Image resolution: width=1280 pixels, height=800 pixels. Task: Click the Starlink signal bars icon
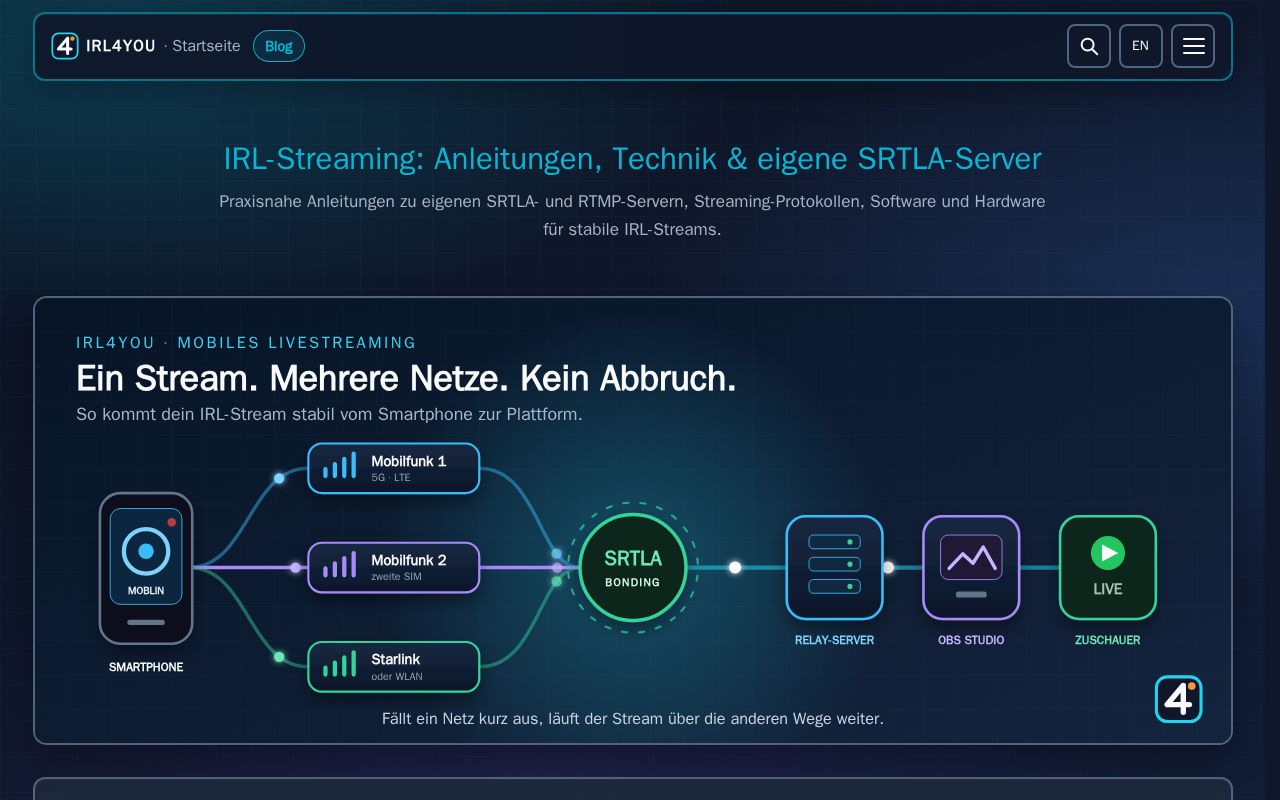coord(339,666)
